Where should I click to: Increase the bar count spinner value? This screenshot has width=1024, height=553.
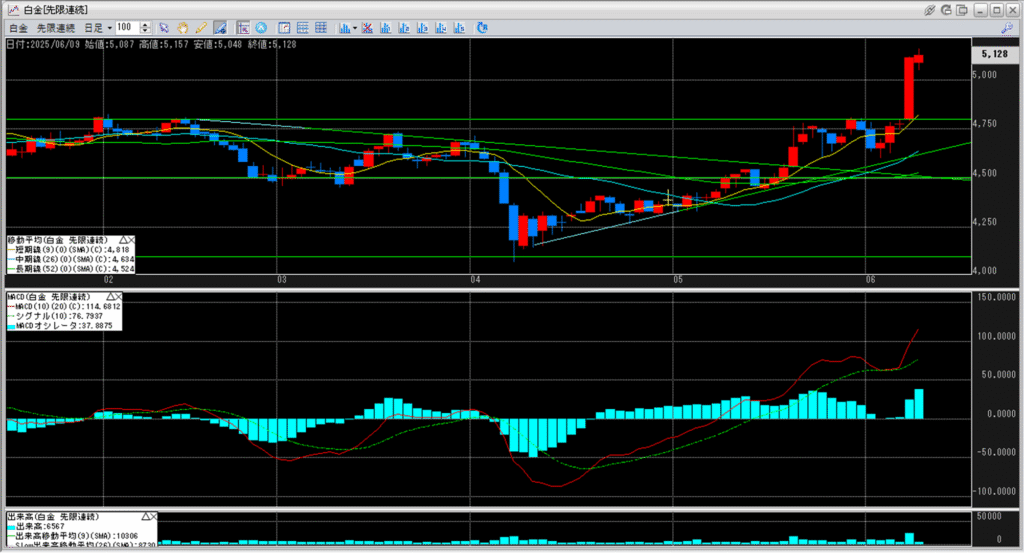pyautogui.click(x=147, y=24)
